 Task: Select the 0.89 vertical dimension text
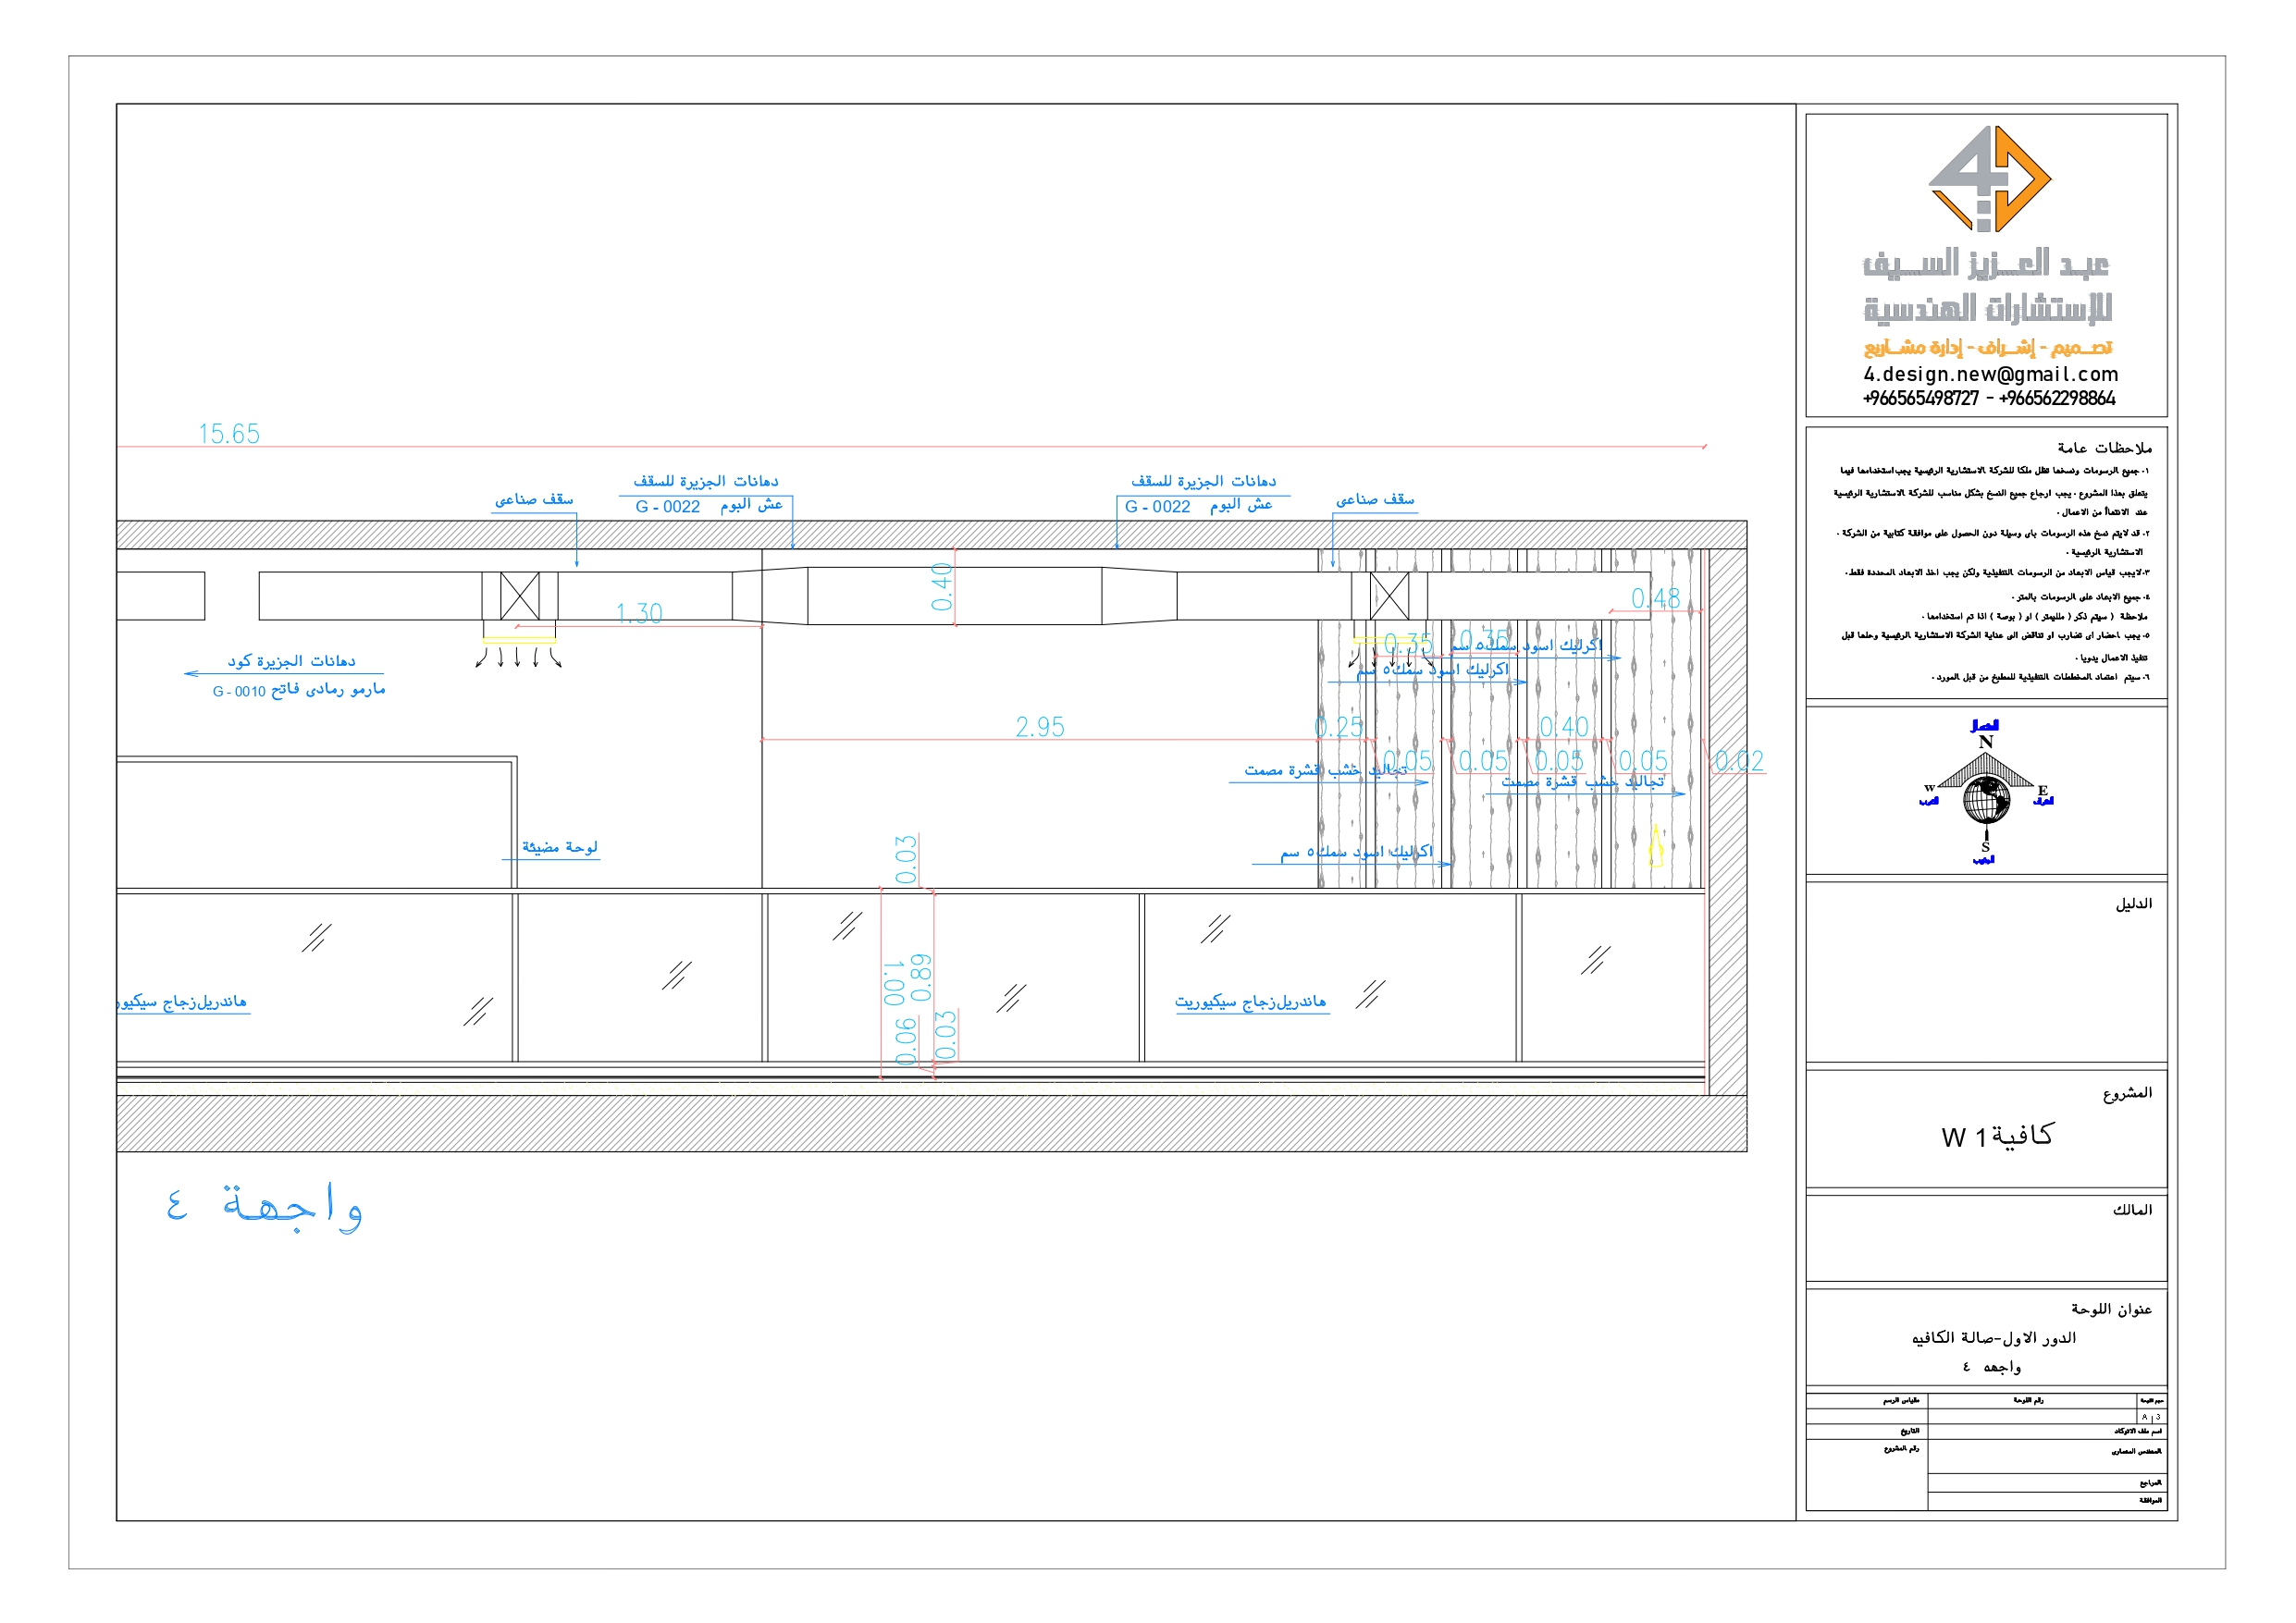pyautogui.click(x=921, y=978)
